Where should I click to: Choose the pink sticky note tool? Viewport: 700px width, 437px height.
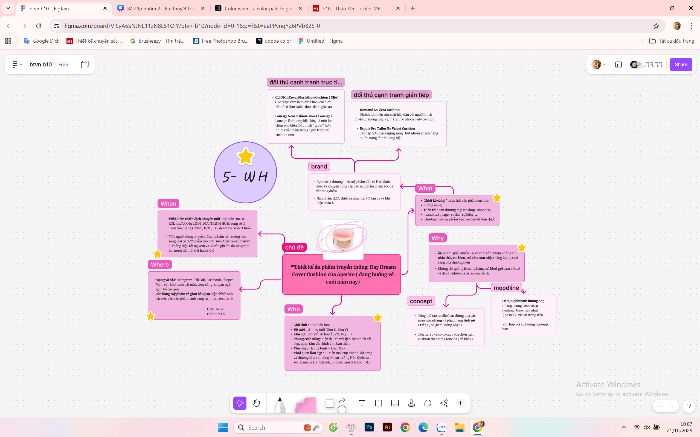[306, 405]
